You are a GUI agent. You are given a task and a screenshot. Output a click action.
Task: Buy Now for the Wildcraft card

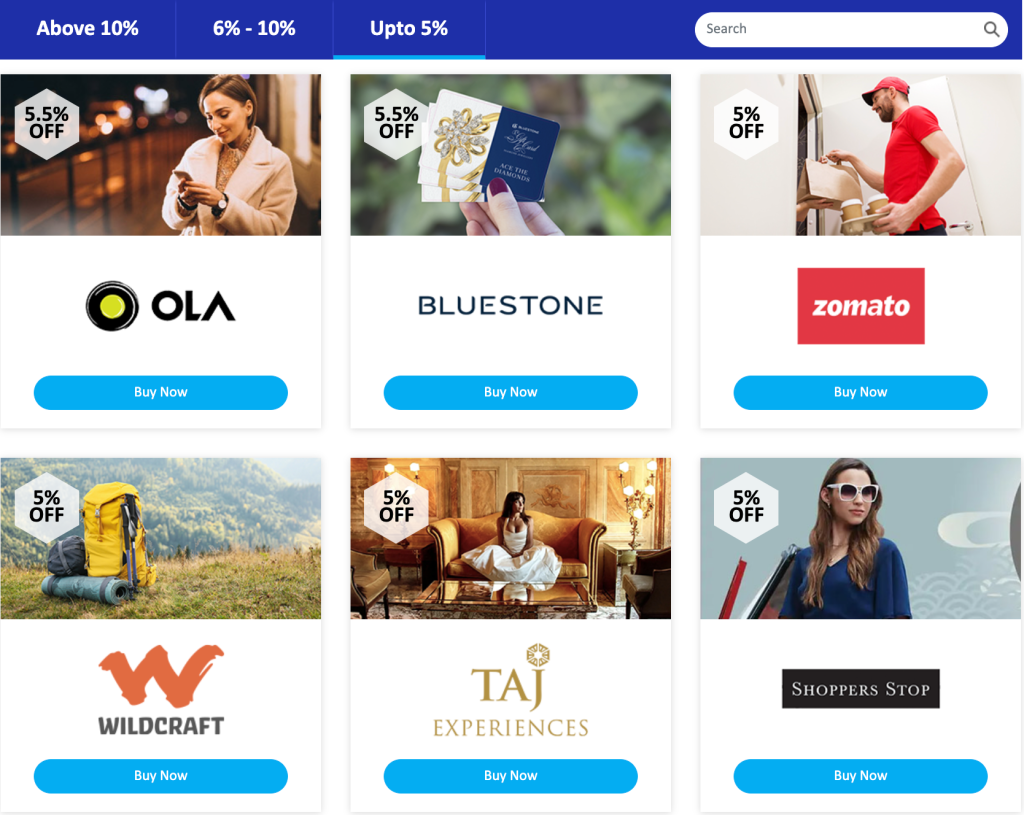click(x=161, y=776)
